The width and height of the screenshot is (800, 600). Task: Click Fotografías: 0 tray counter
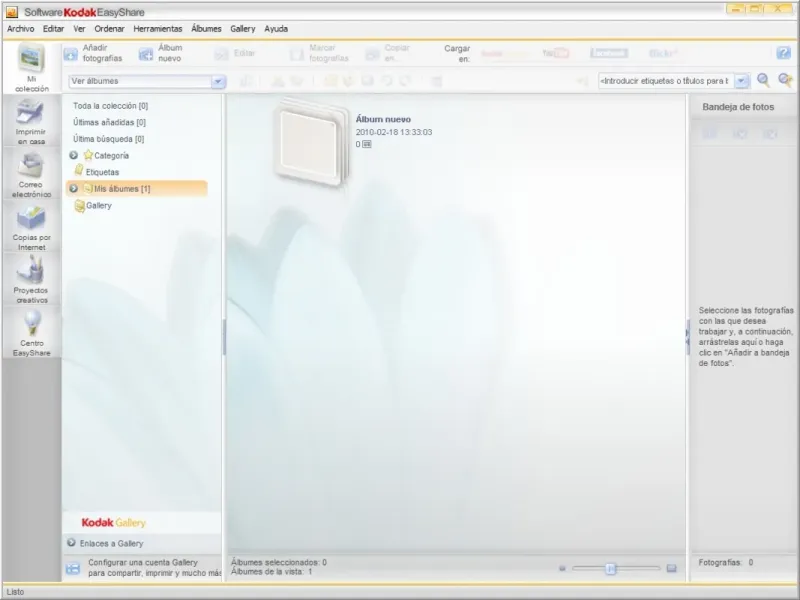(x=726, y=562)
